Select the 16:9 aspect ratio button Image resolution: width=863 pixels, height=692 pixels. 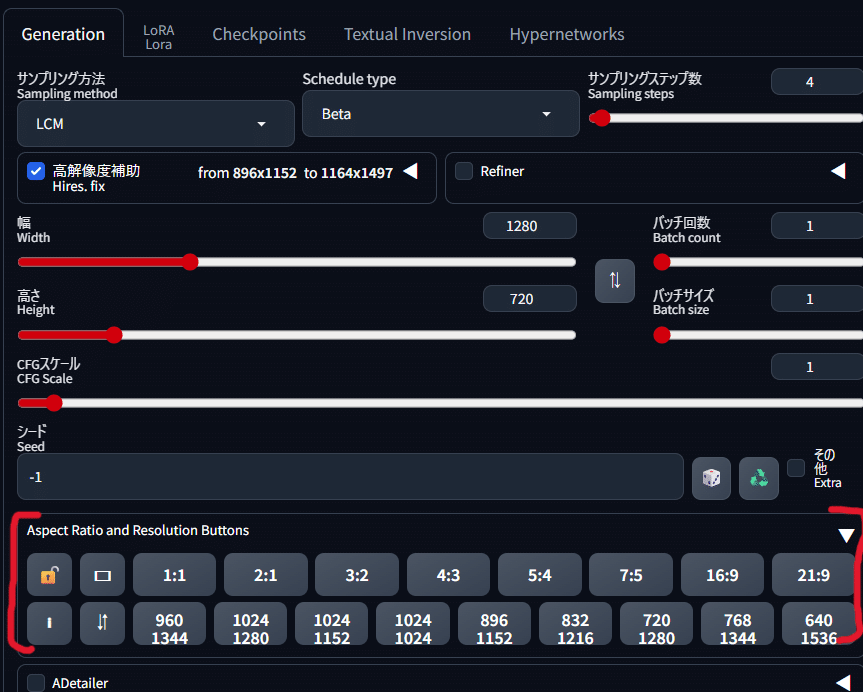pyautogui.click(x=722, y=575)
